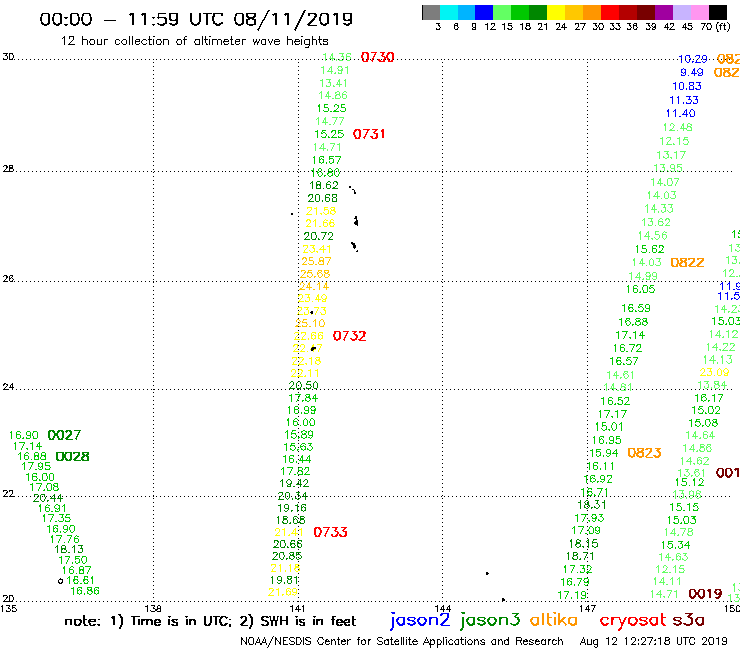Click the 23.41 wave height value
Image resolution: width=740 pixels, height=650 pixels.
pyautogui.click(x=317, y=249)
